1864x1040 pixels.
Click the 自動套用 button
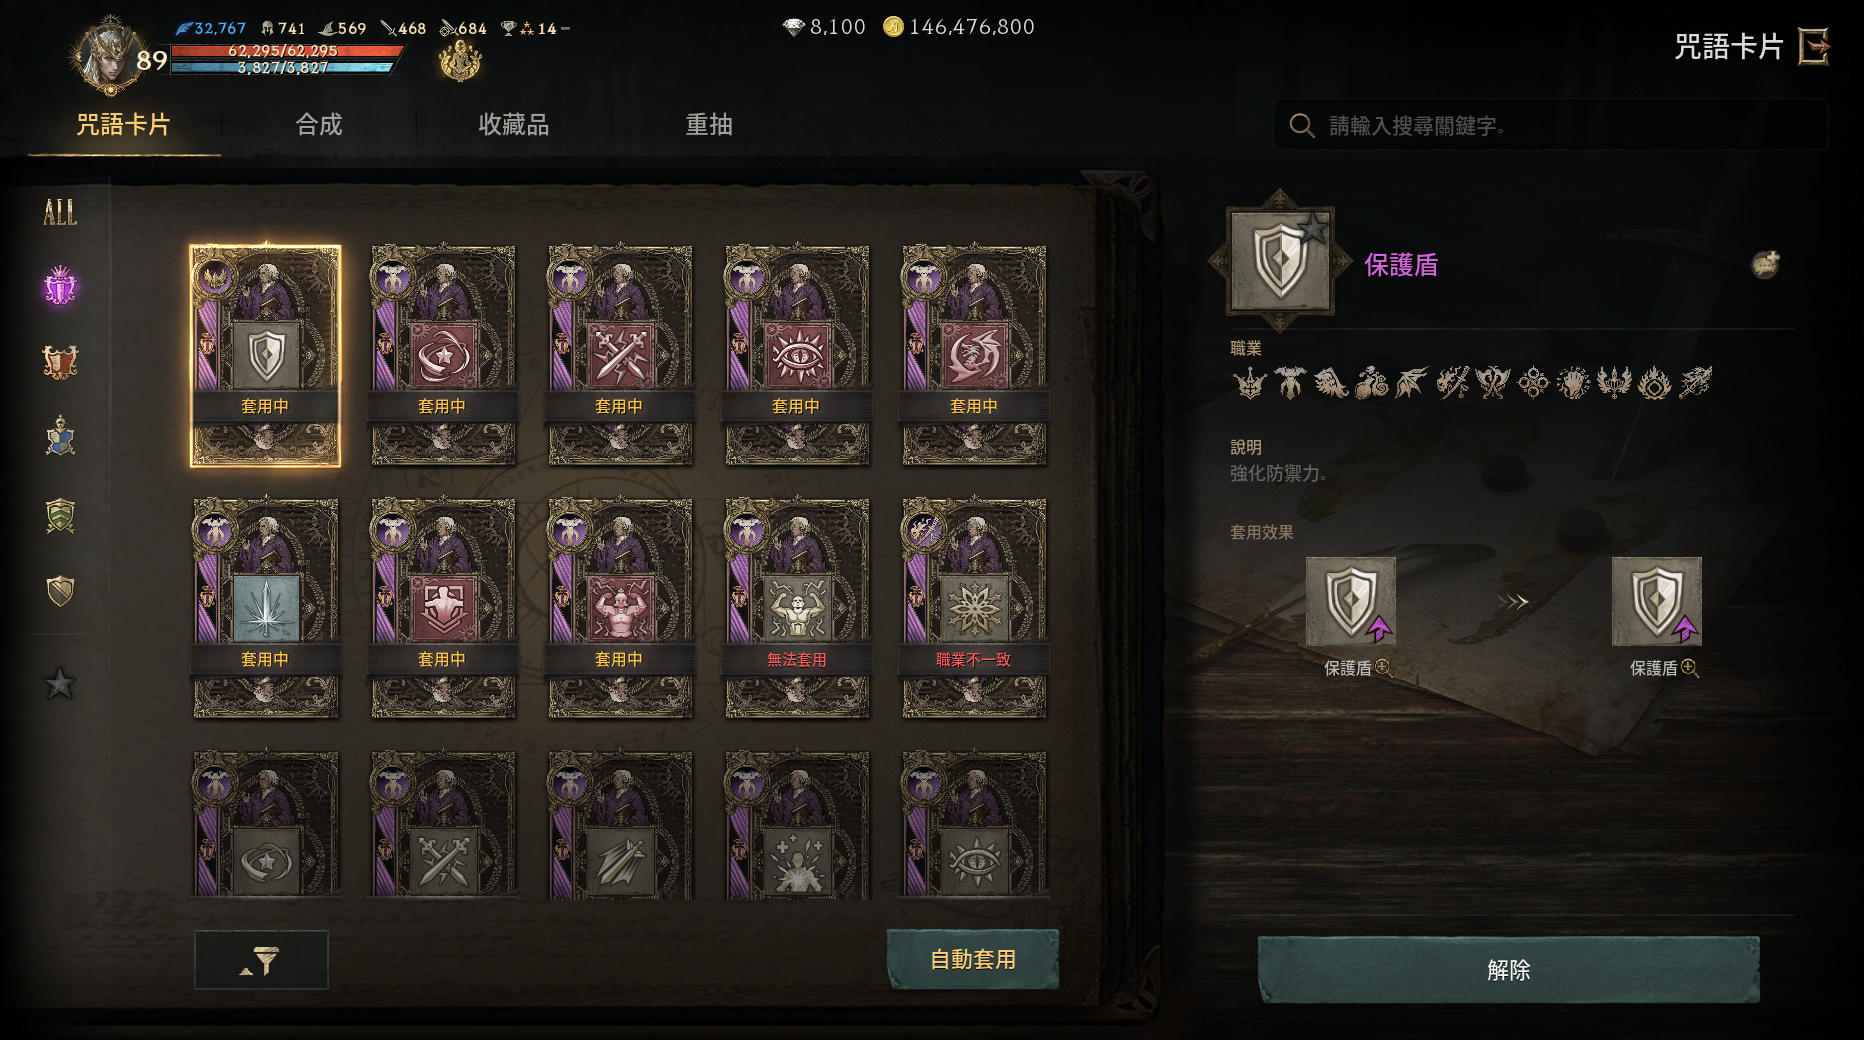pyautogui.click(x=973, y=959)
